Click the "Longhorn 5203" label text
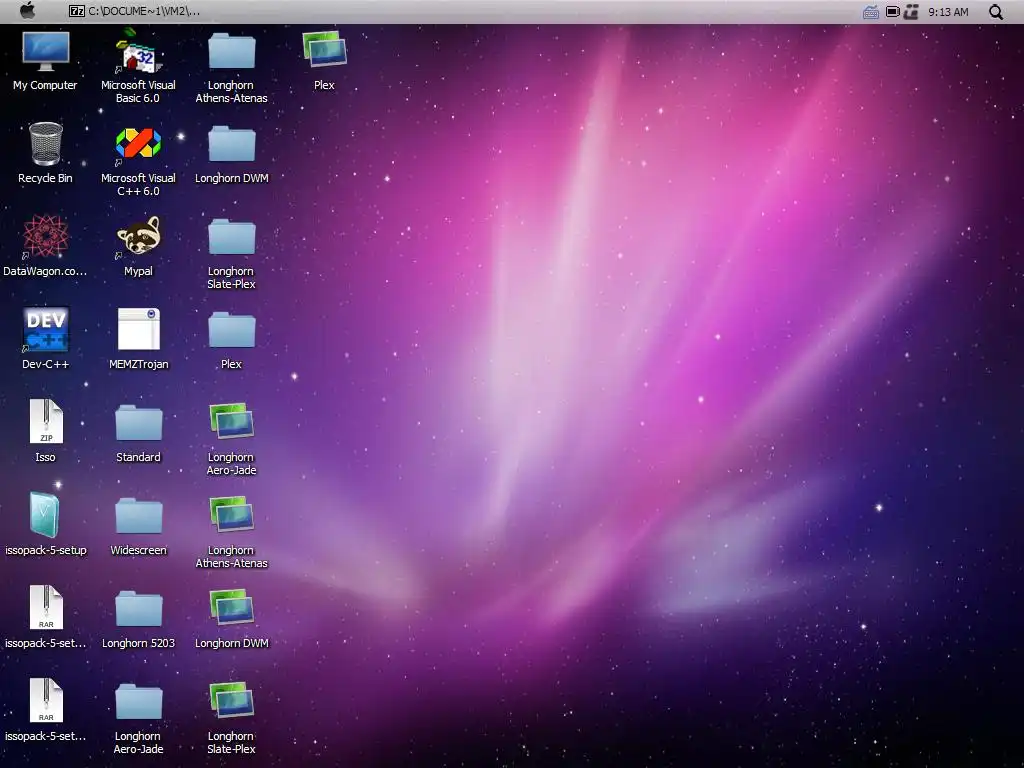 tap(138, 643)
